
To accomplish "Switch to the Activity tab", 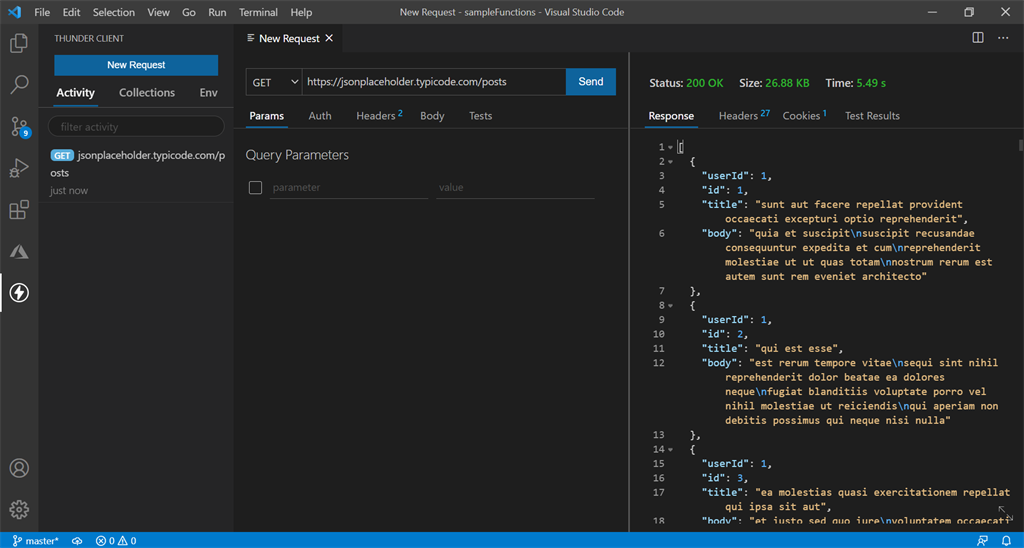I will (x=75, y=93).
